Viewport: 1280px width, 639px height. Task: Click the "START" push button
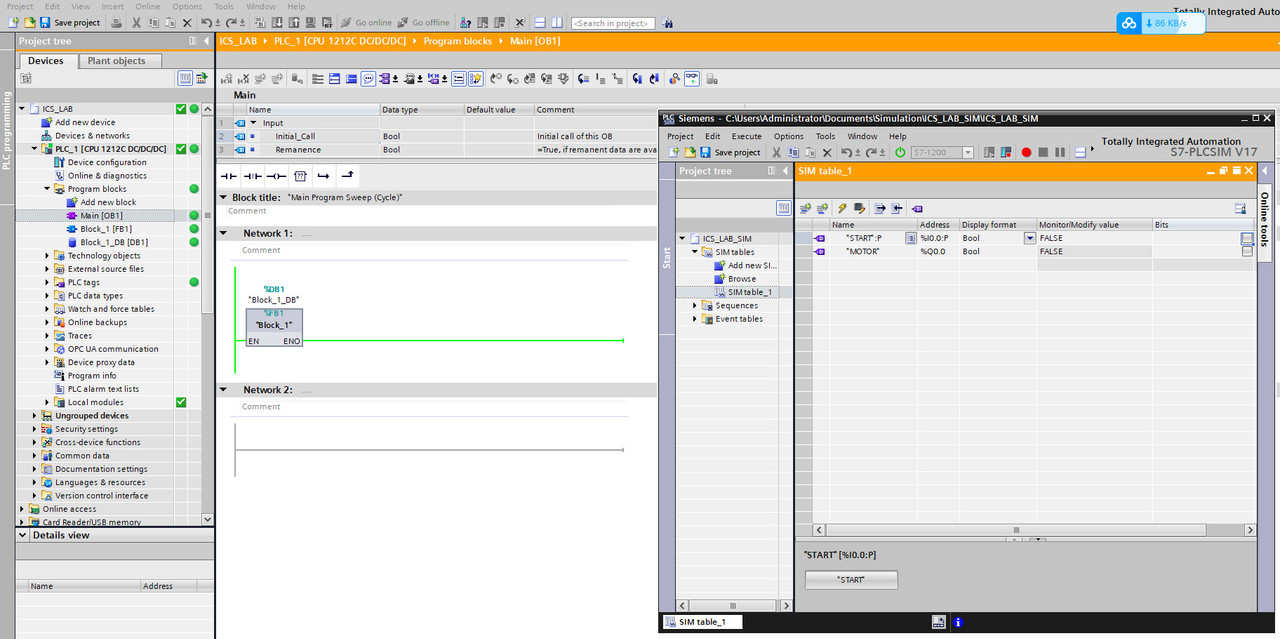(x=851, y=580)
